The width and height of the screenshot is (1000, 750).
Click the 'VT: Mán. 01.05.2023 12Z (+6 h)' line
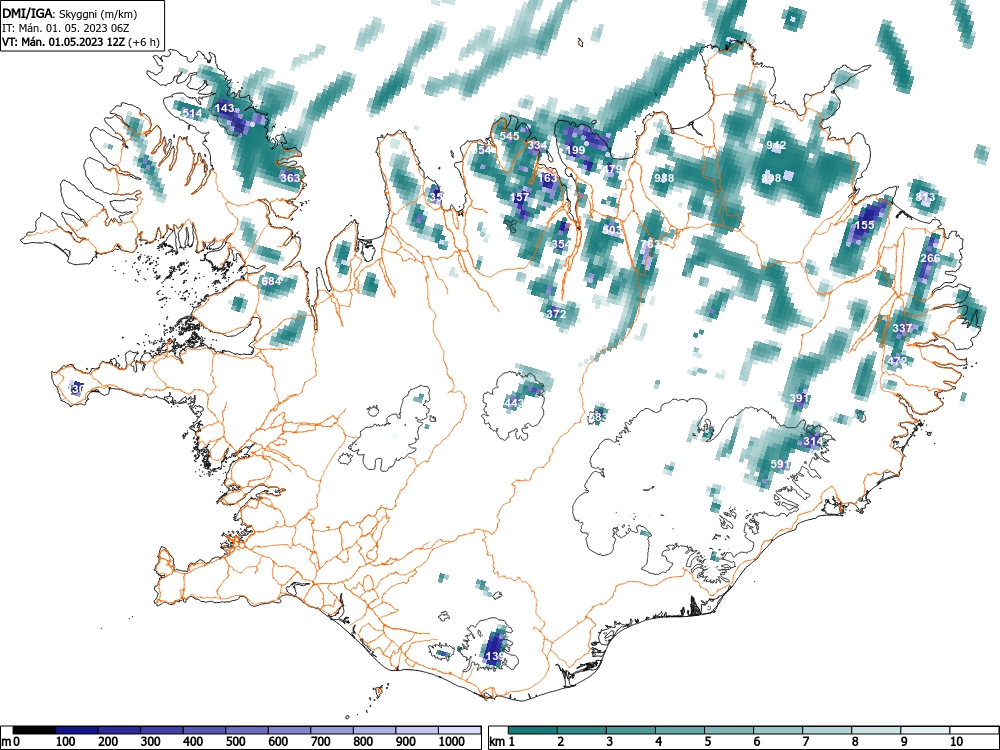click(80, 42)
